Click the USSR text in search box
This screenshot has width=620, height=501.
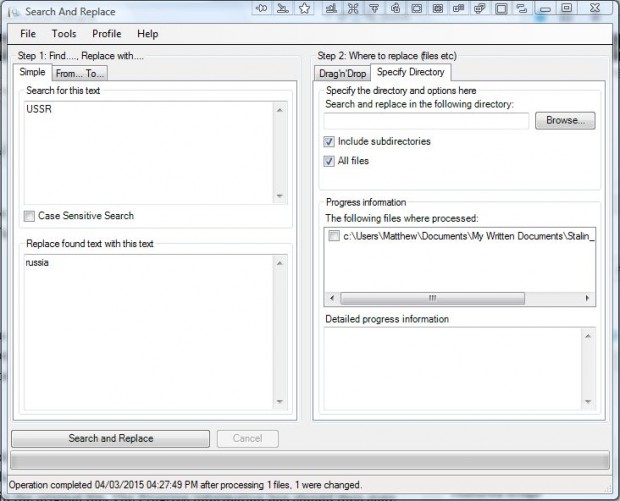39,109
